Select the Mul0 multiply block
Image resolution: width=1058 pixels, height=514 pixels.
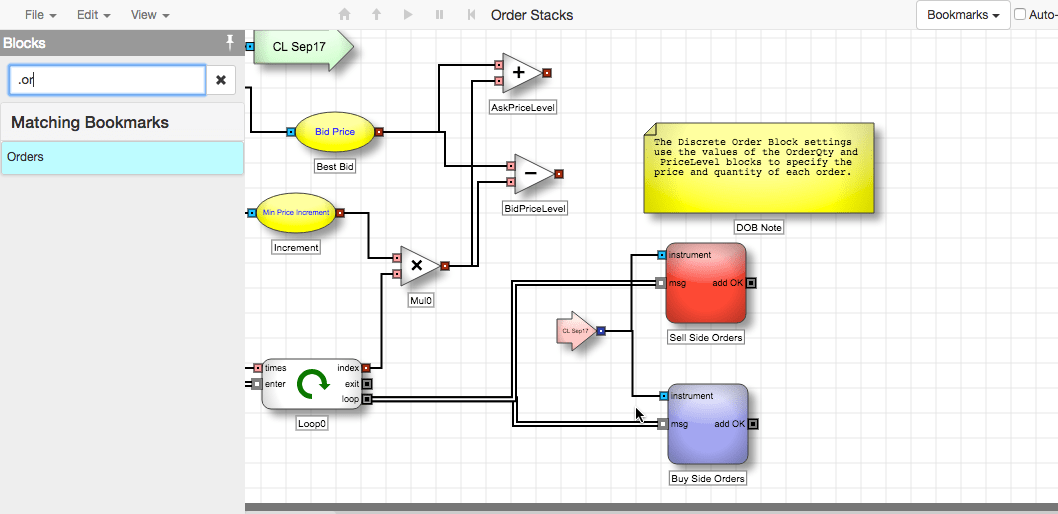(x=419, y=266)
